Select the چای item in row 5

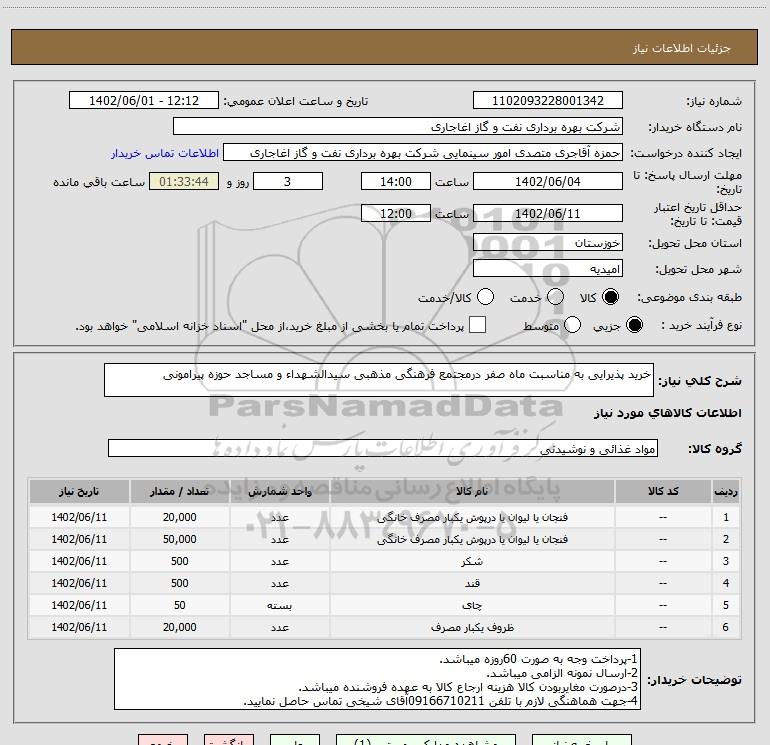(x=472, y=606)
